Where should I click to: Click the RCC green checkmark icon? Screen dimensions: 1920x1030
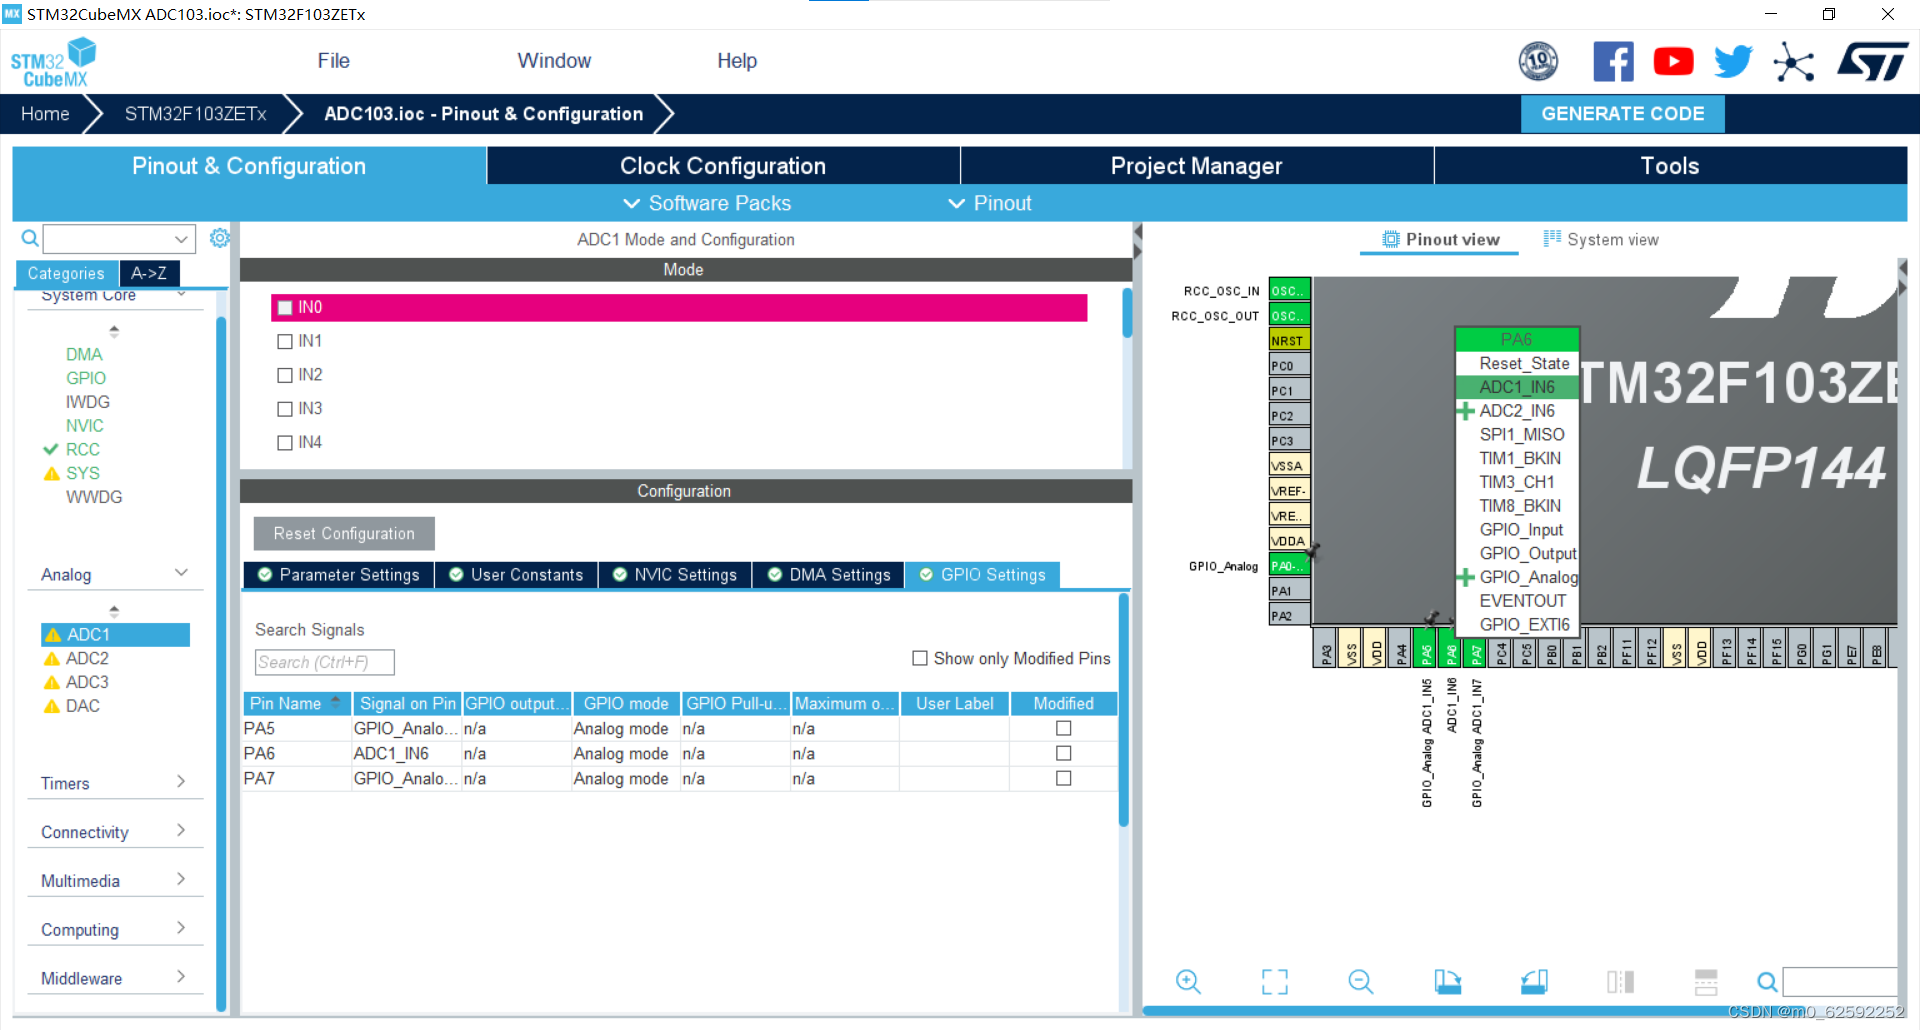tap(52, 449)
